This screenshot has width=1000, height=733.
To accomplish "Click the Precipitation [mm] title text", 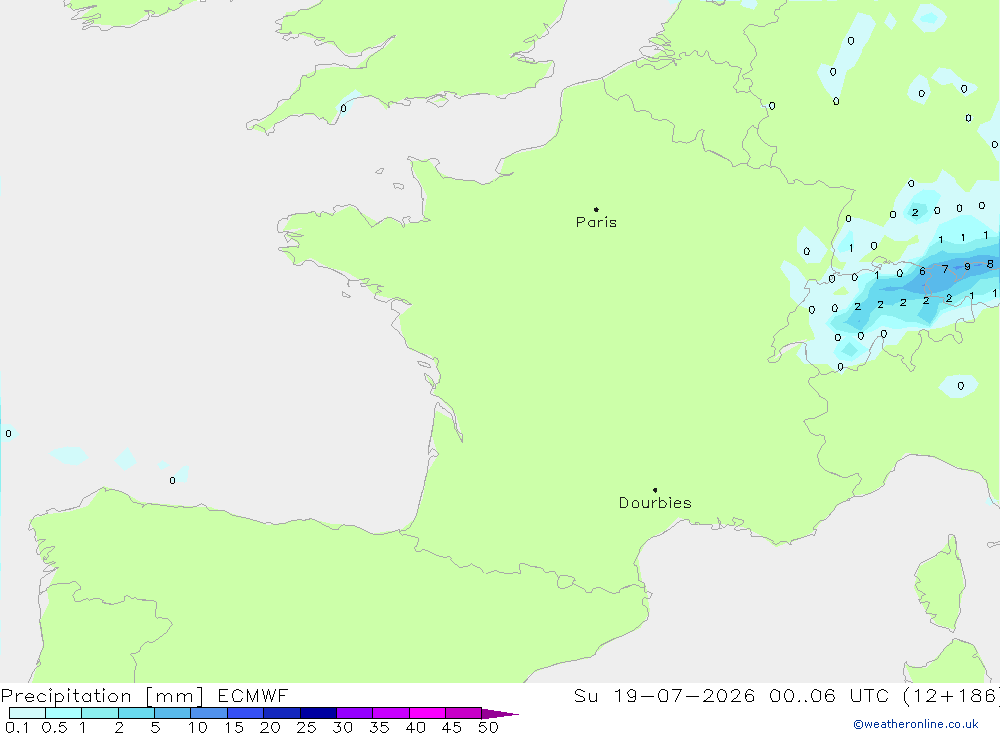I will point(102,696).
